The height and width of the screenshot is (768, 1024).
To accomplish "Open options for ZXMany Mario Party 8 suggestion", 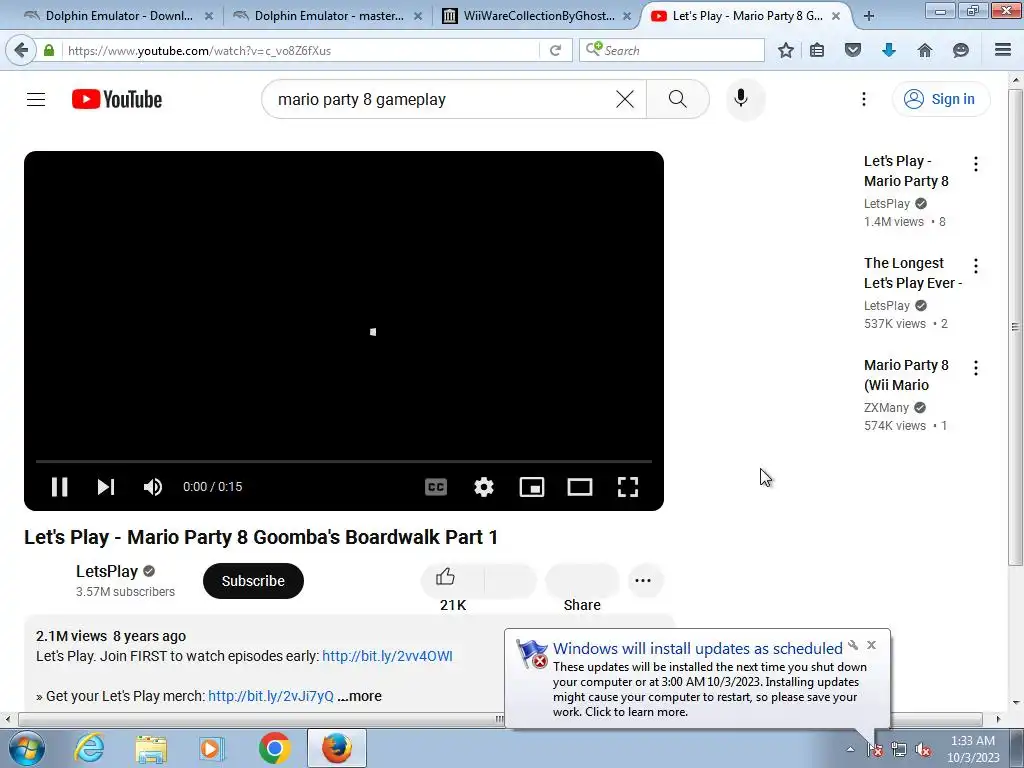I will coord(976,368).
